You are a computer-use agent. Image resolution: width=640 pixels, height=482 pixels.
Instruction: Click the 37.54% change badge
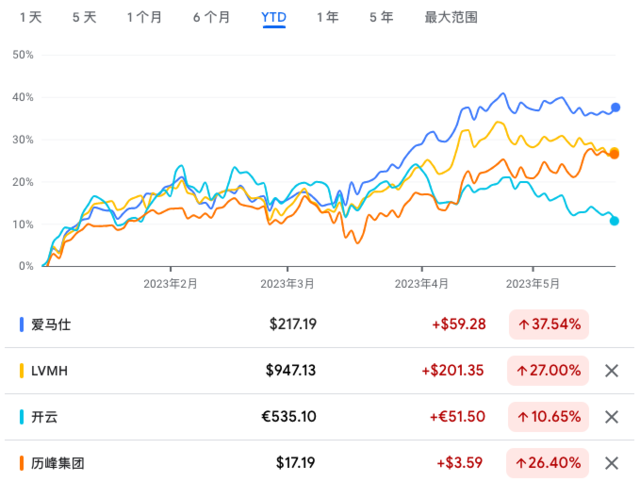[549, 324]
